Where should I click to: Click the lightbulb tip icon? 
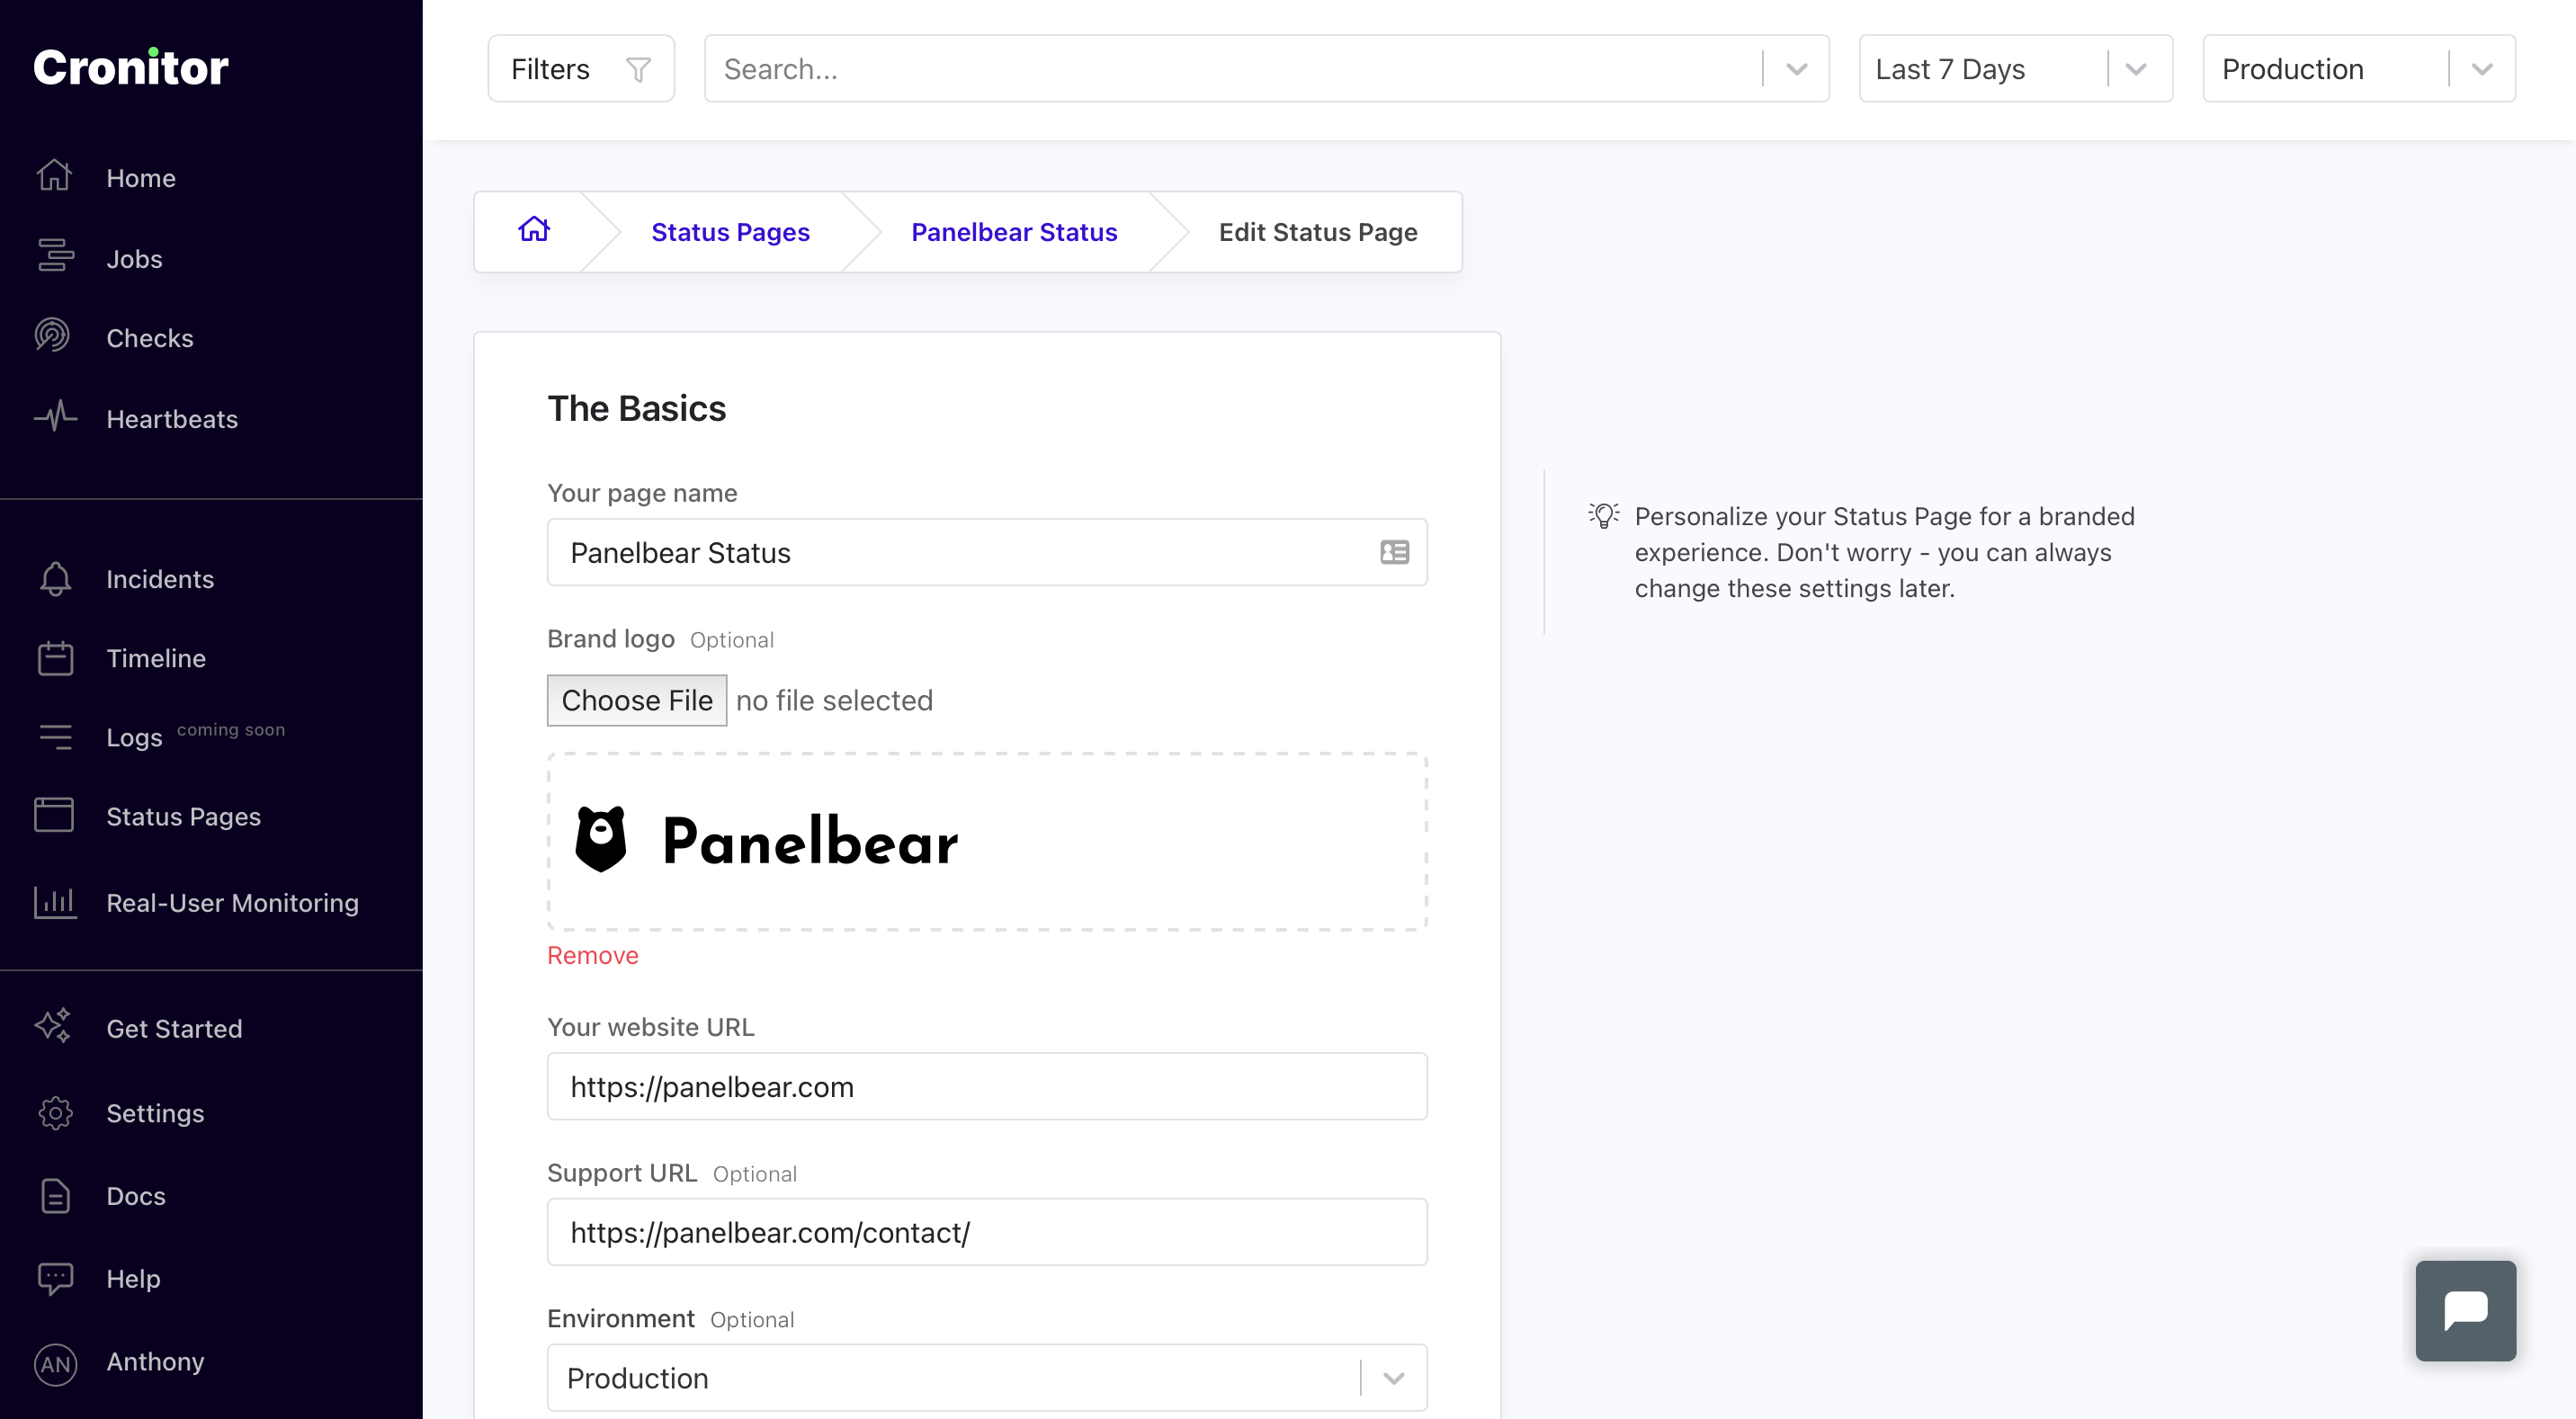point(1603,516)
